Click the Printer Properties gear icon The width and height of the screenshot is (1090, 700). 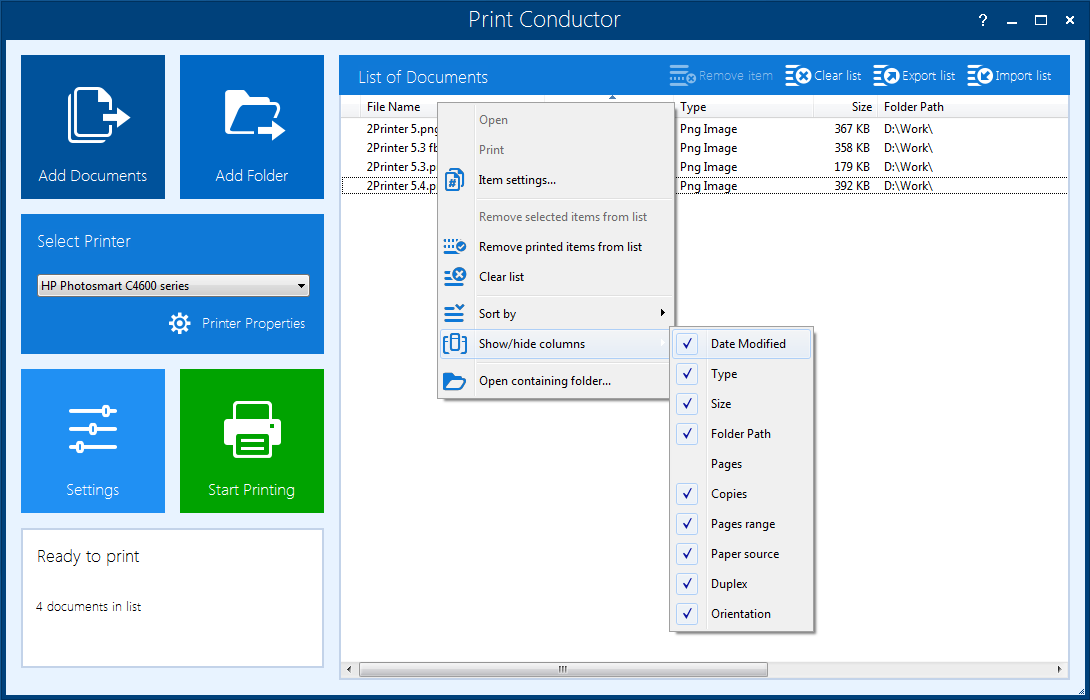click(180, 323)
